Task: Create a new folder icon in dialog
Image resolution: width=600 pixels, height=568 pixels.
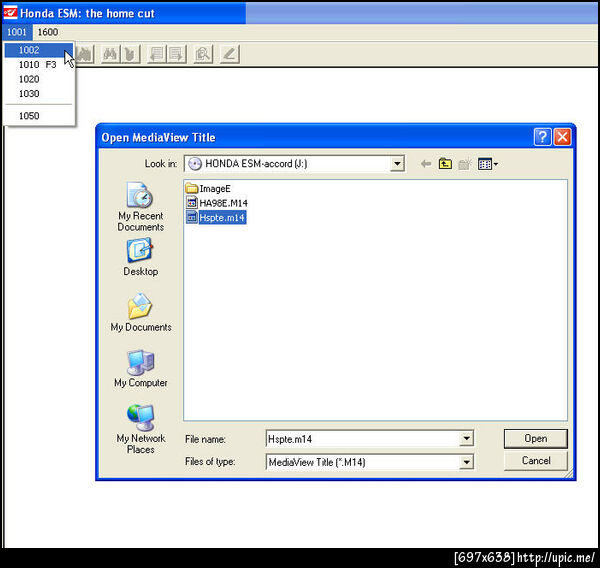Action: 465,164
